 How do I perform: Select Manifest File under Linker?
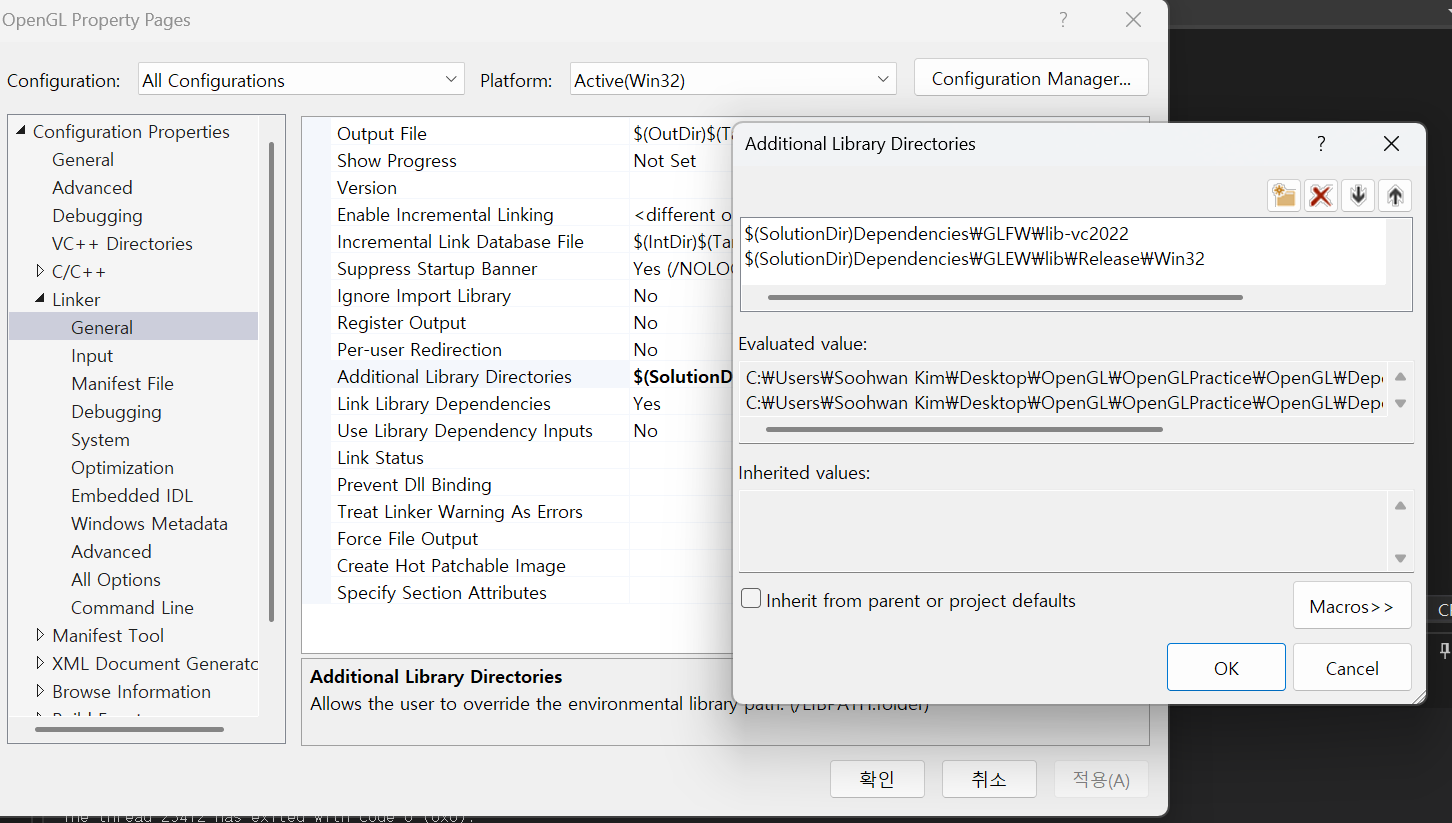coord(122,383)
